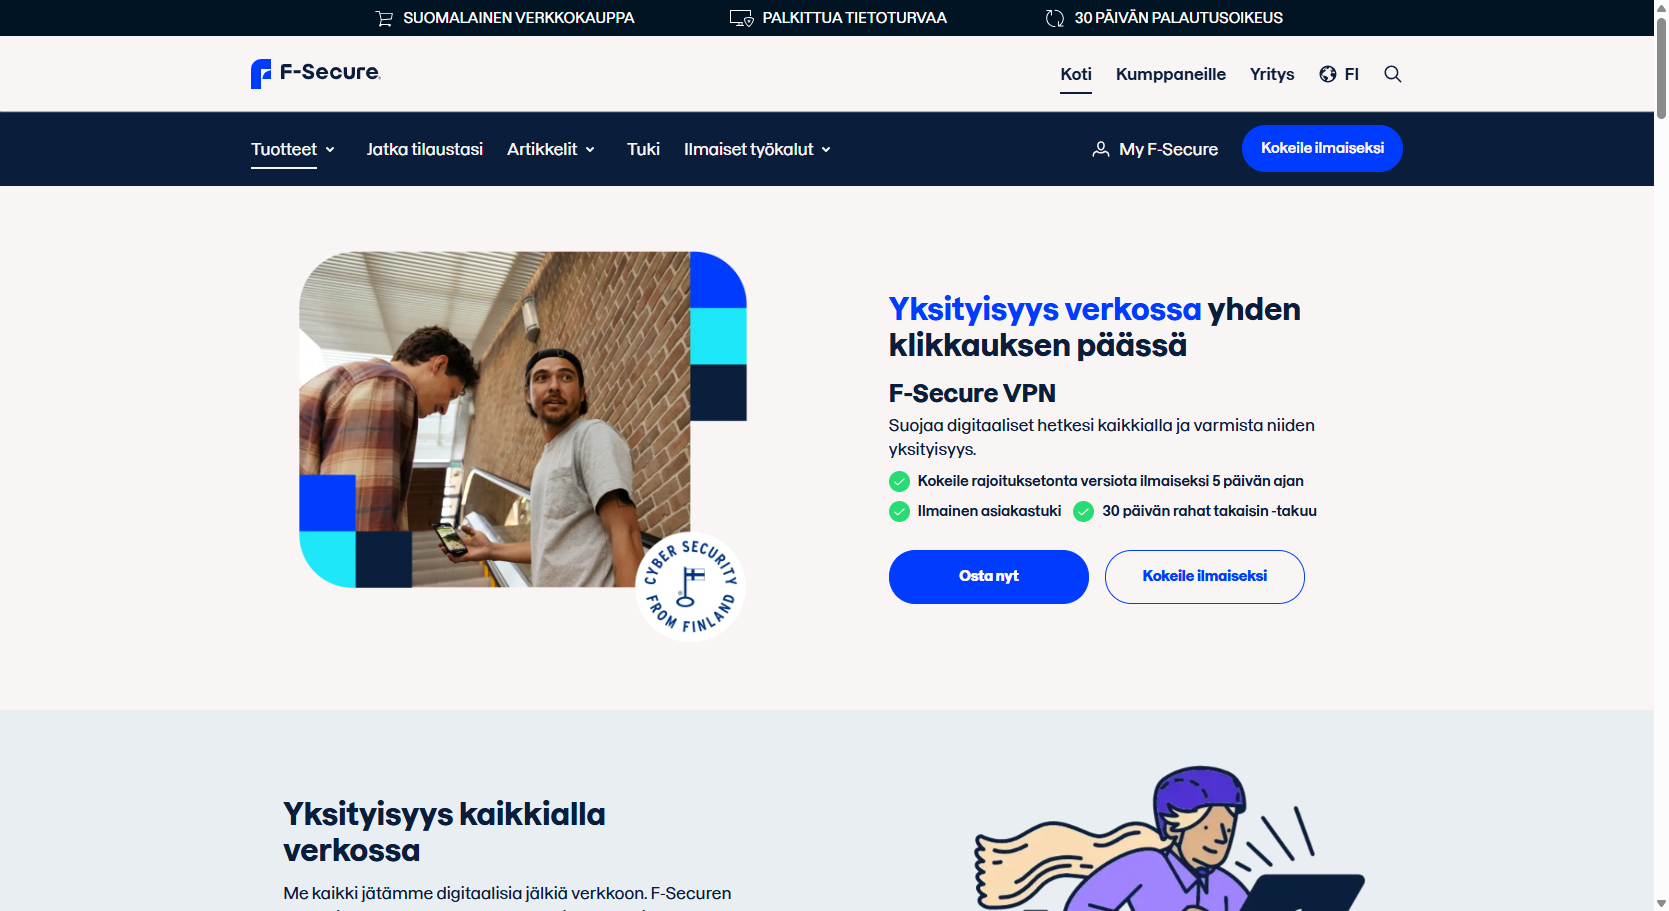This screenshot has height=911, width=1669.
Task: Click the outlined Kokeile ilmaiseksi button
Action: coord(1204,577)
